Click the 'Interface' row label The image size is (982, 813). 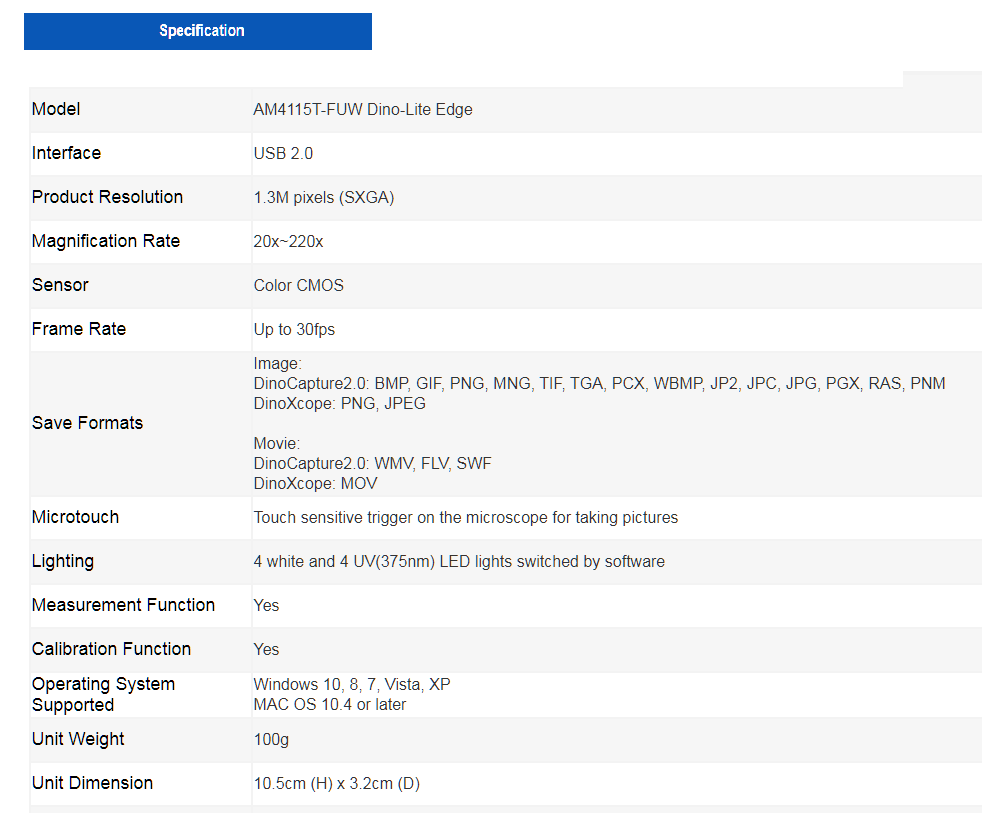click(x=66, y=153)
